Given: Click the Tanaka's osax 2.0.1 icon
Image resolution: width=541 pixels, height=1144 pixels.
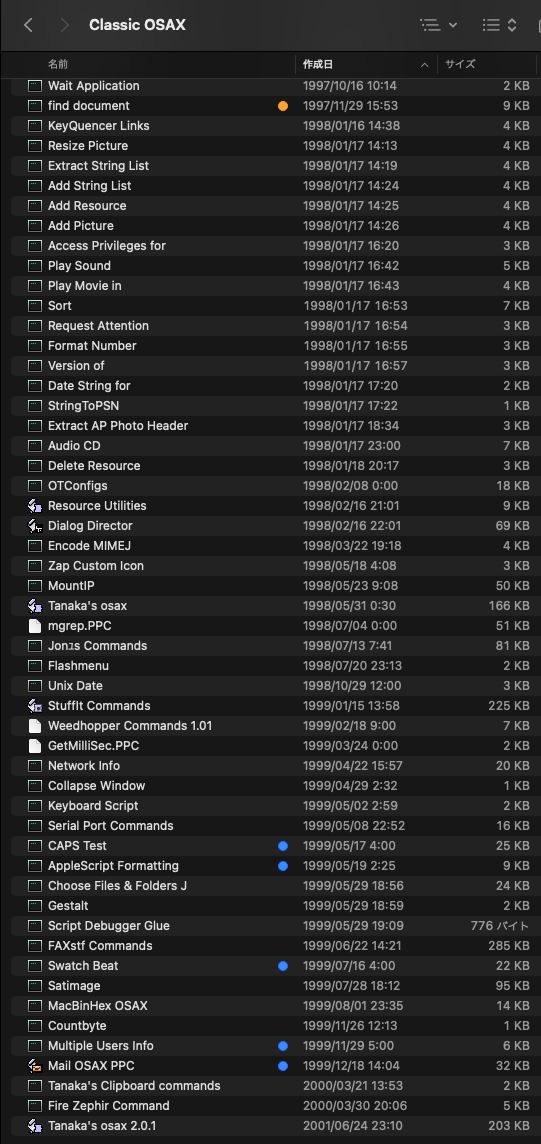Looking at the screenshot, I should point(34,1126).
